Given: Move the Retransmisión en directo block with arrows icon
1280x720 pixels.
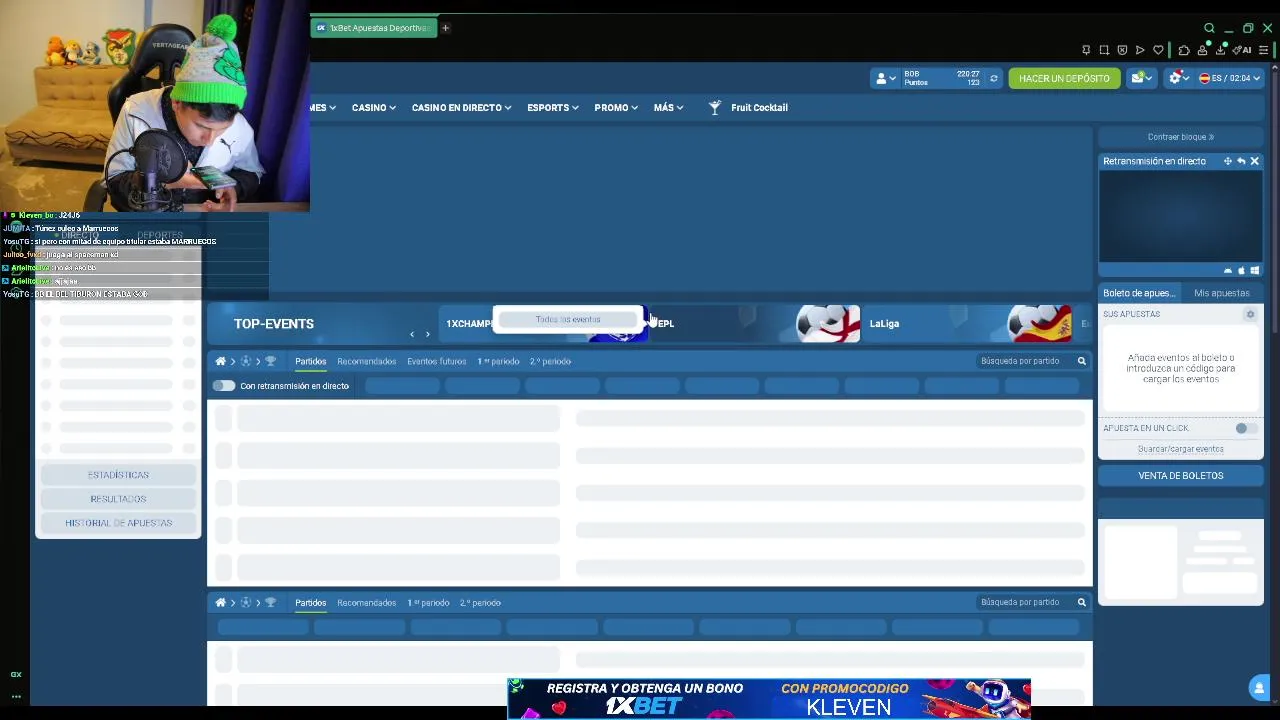Looking at the screenshot, I should pos(1227,161).
